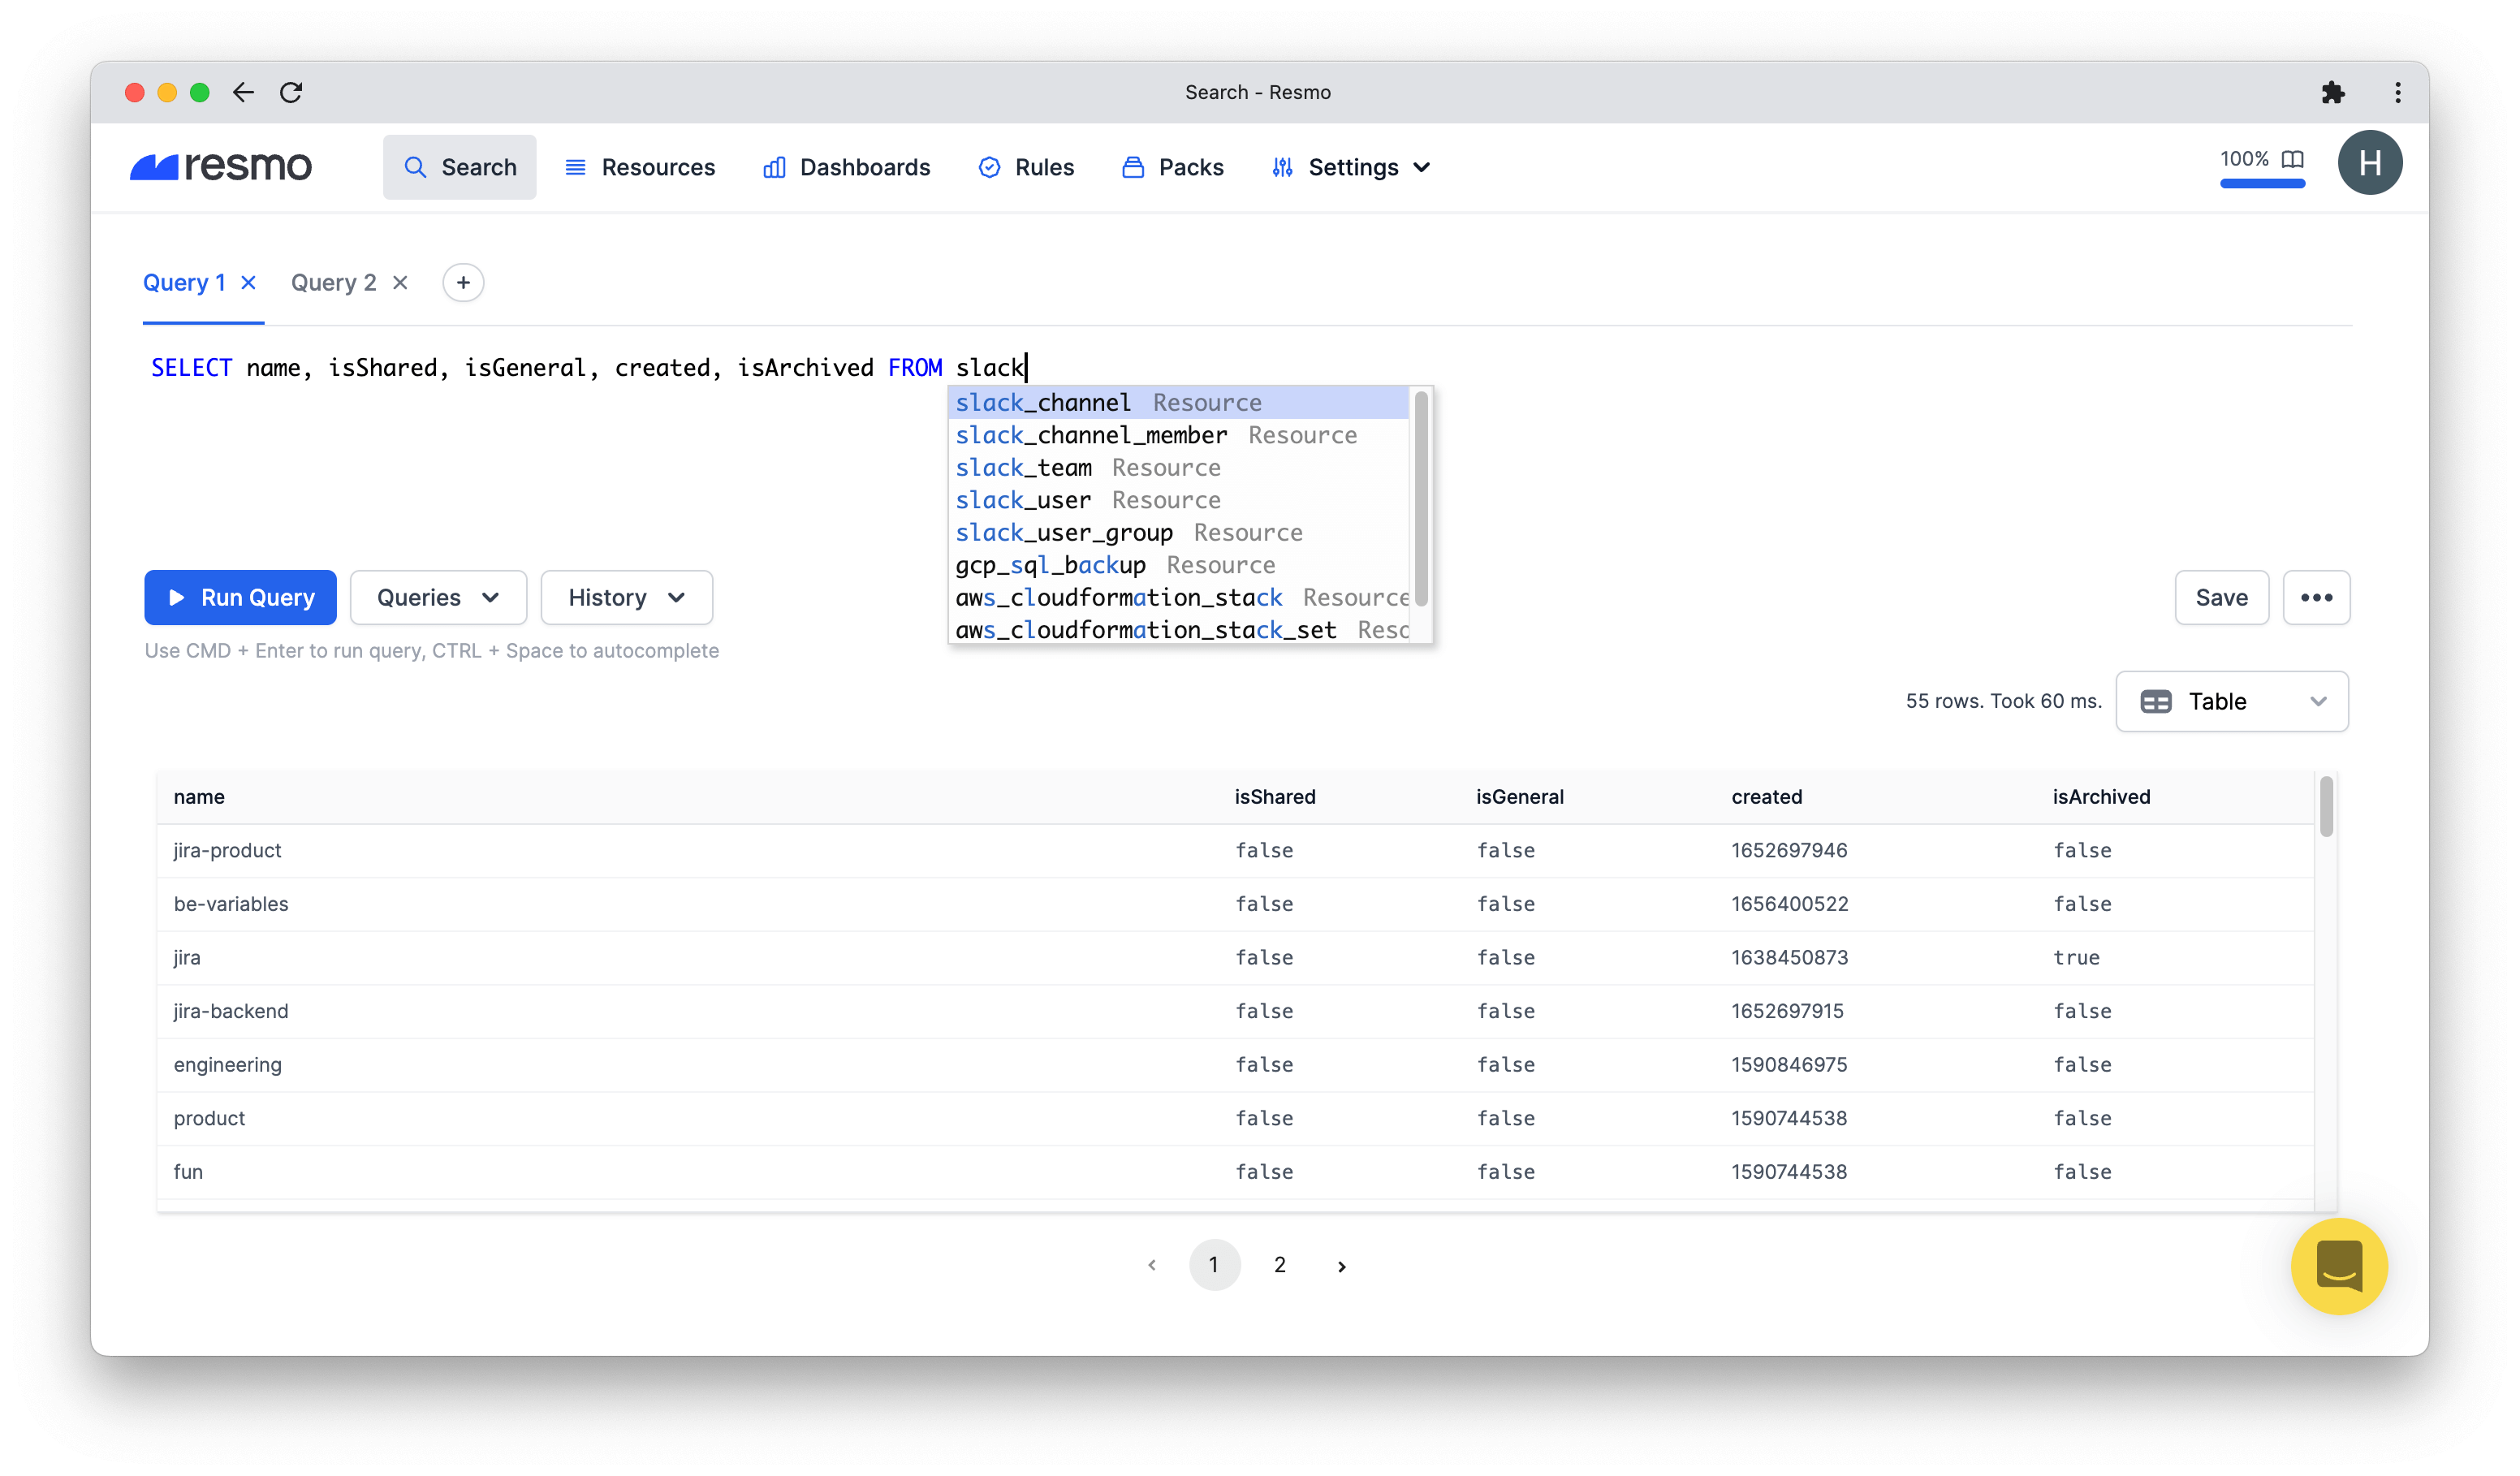Go to results page 2
Viewport: 2520px width, 1476px height.
pyautogui.click(x=1280, y=1265)
